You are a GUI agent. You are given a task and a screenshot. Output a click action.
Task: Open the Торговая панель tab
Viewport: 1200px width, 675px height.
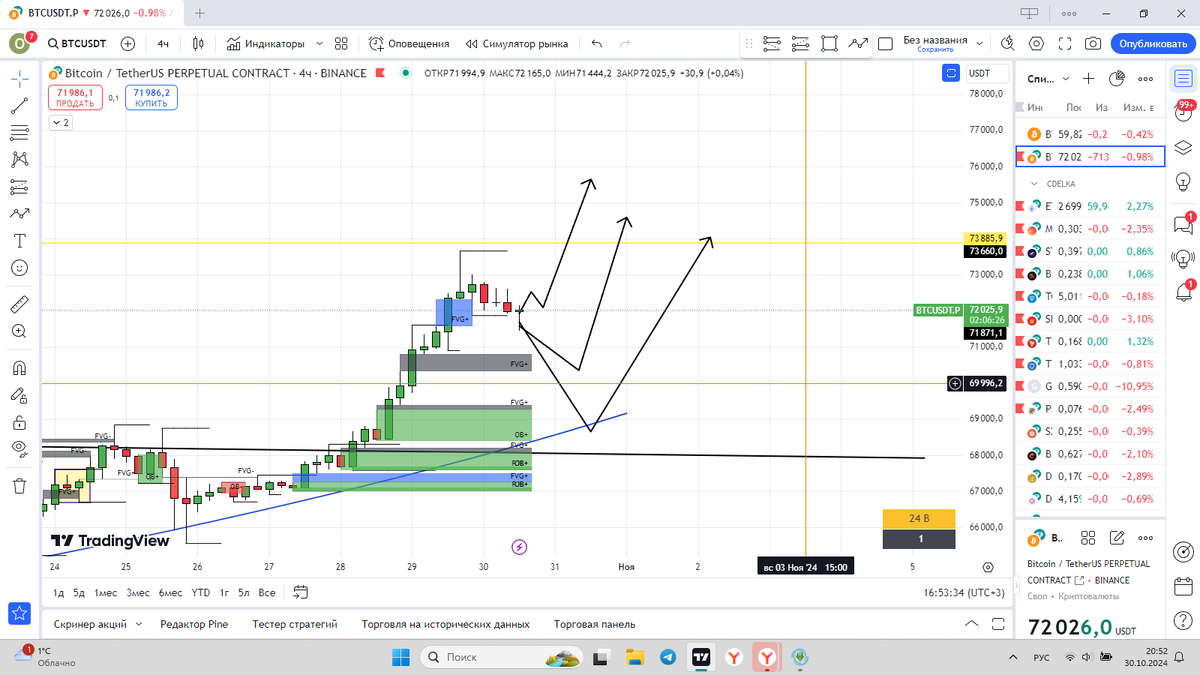pyautogui.click(x=594, y=624)
